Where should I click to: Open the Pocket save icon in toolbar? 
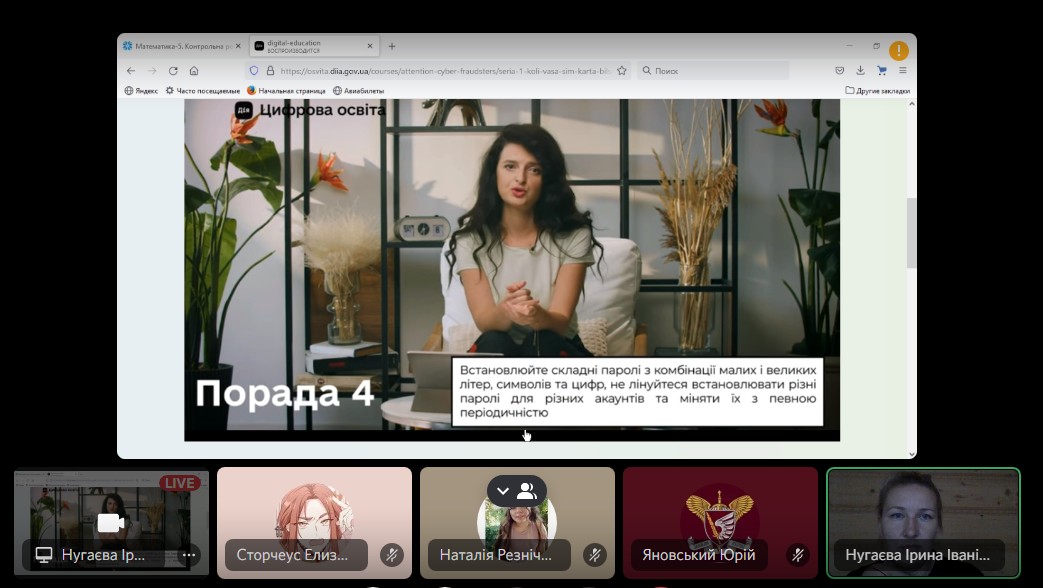pyautogui.click(x=840, y=71)
